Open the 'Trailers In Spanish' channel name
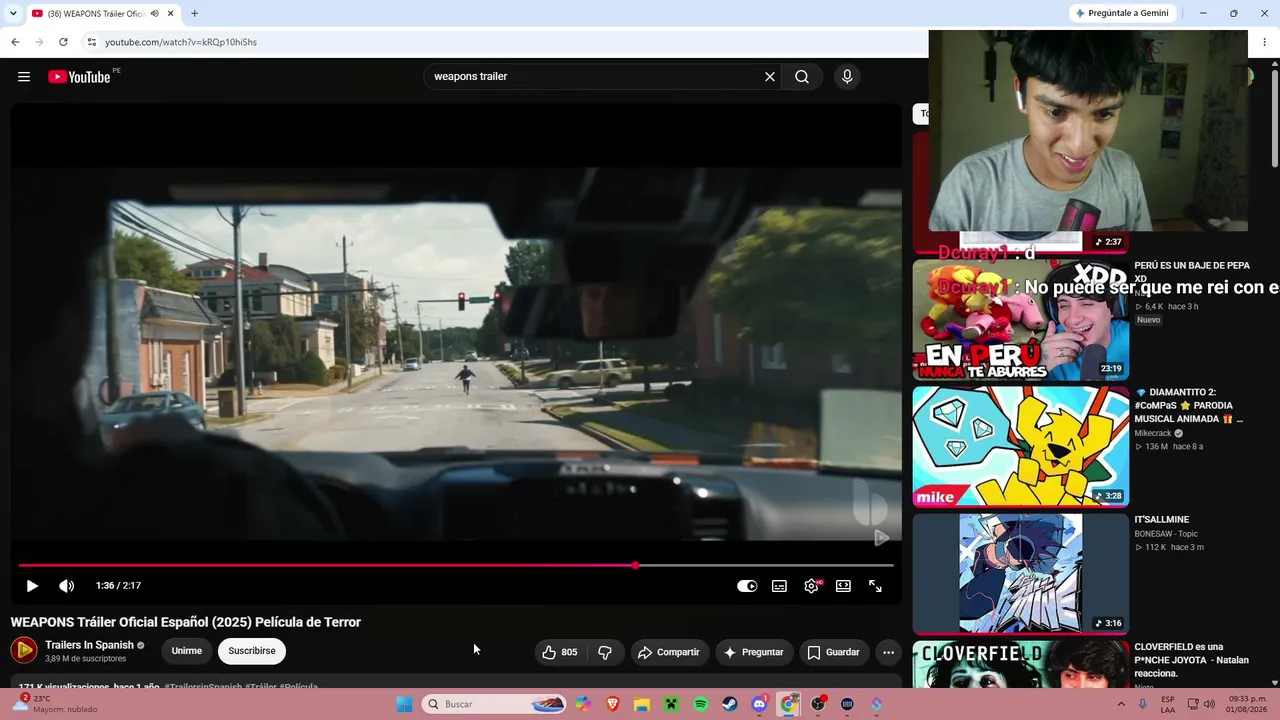 [x=89, y=645]
